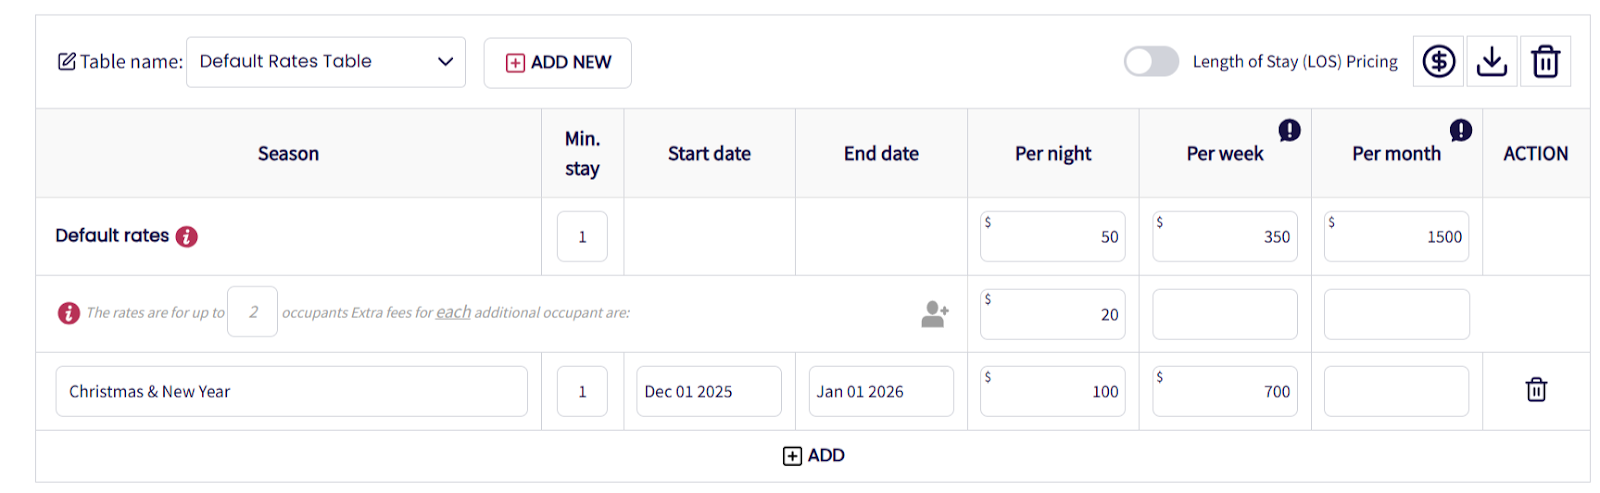Delete the rates table using top trash icon
1600x493 pixels.
point(1545,62)
